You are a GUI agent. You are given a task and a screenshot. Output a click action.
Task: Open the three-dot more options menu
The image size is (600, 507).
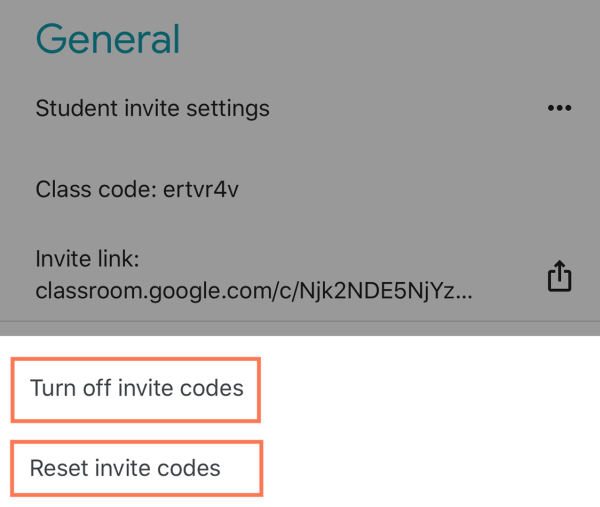pyautogui.click(x=559, y=108)
